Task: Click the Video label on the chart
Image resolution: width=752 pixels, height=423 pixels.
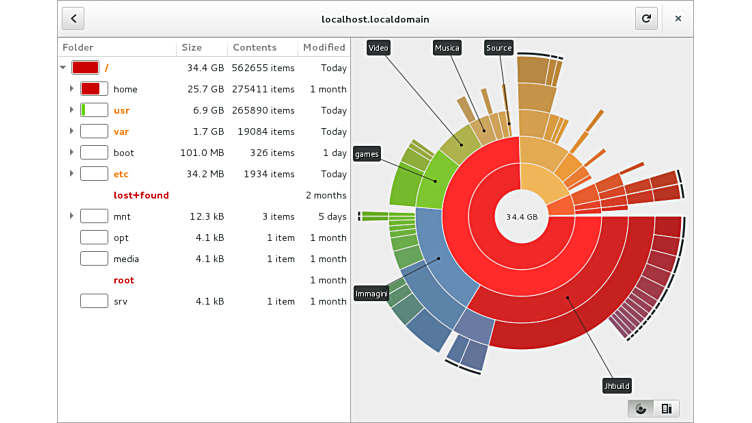Action: pos(378,47)
